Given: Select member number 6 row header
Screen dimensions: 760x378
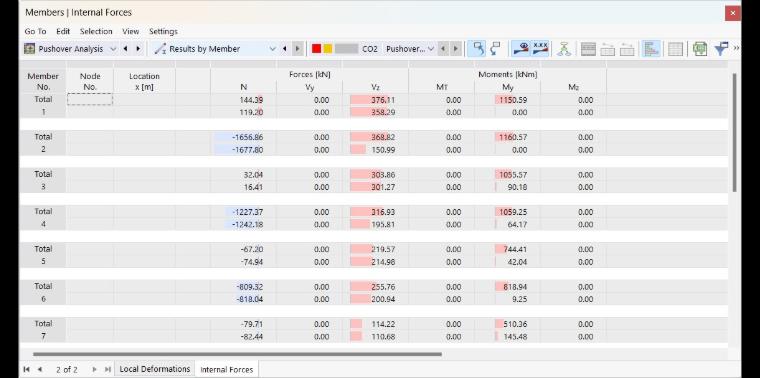Looking at the screenshot, I should (43, 299).
